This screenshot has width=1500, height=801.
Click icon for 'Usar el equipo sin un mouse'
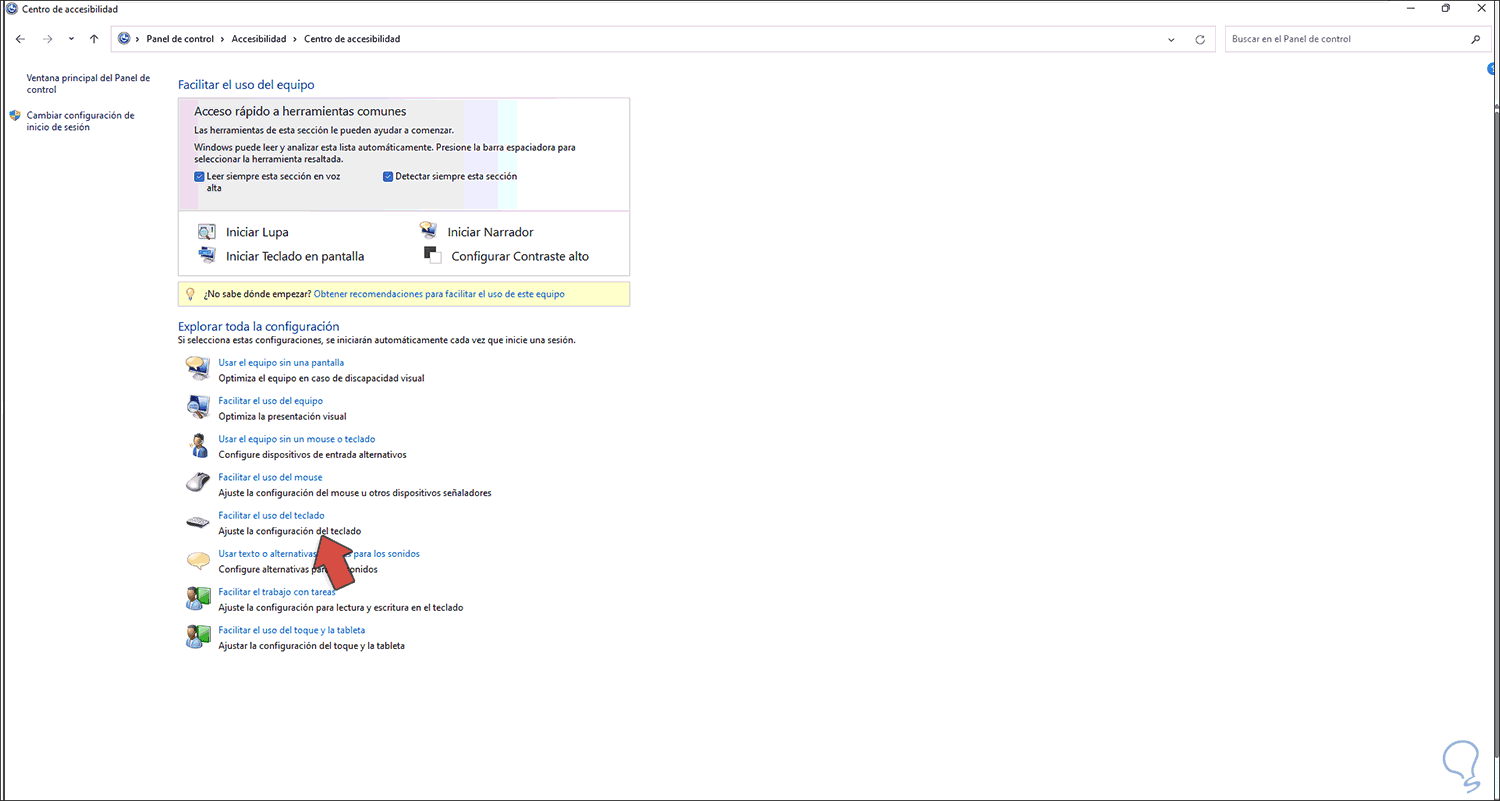pyautogui.click(x=197, y=445)
